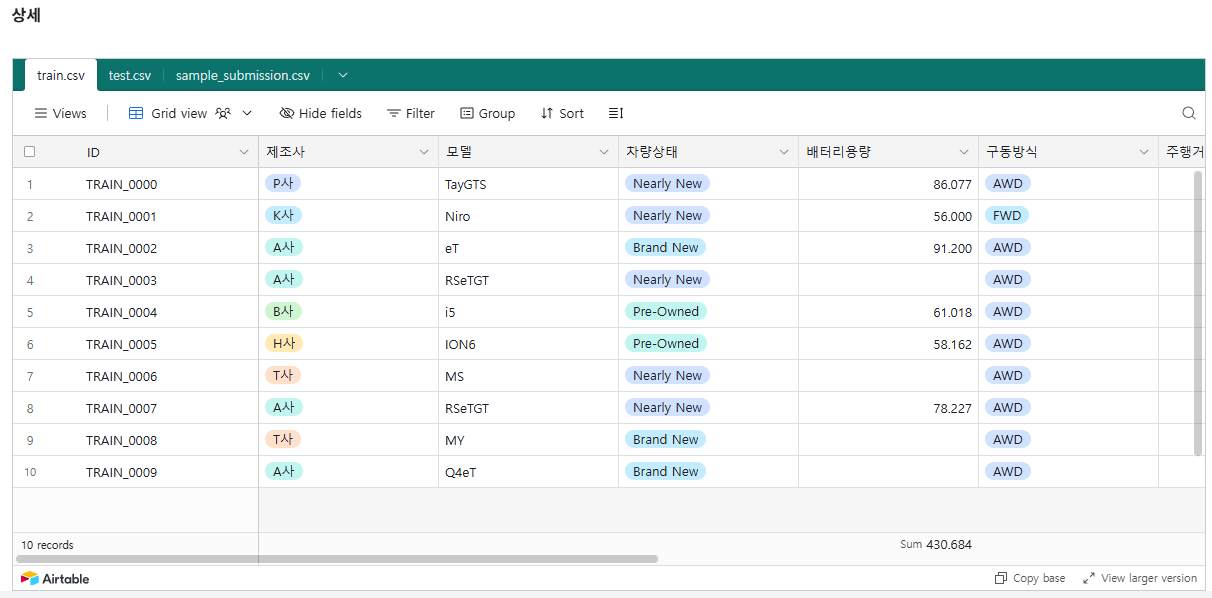Viewport: 1212px width, 598px height.
Task: Open the 배터리용량 column dropdown arrow
Action: coord(964,152)
